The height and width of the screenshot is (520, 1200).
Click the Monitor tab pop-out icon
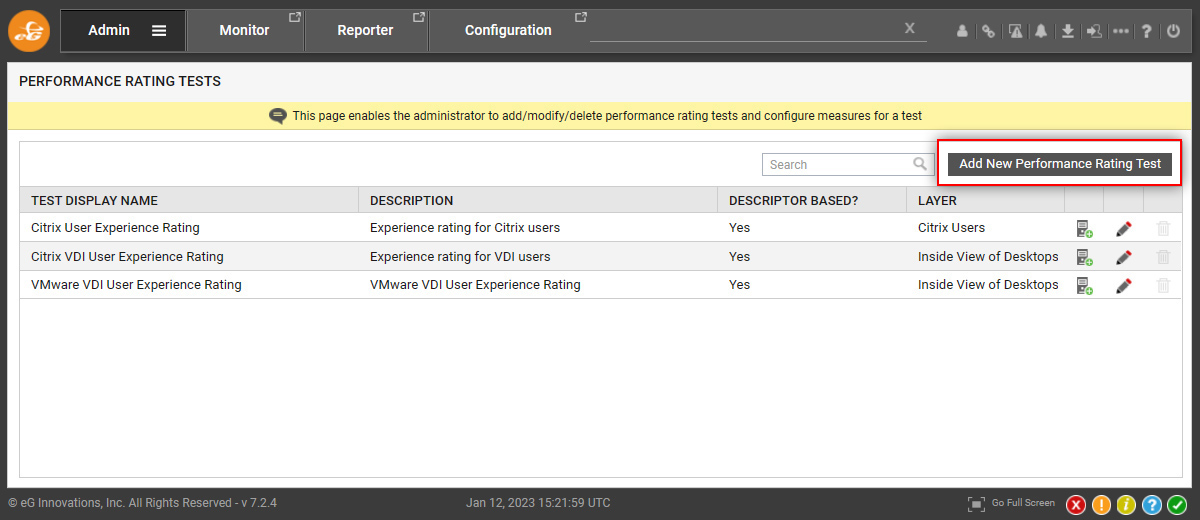(295, 17)
